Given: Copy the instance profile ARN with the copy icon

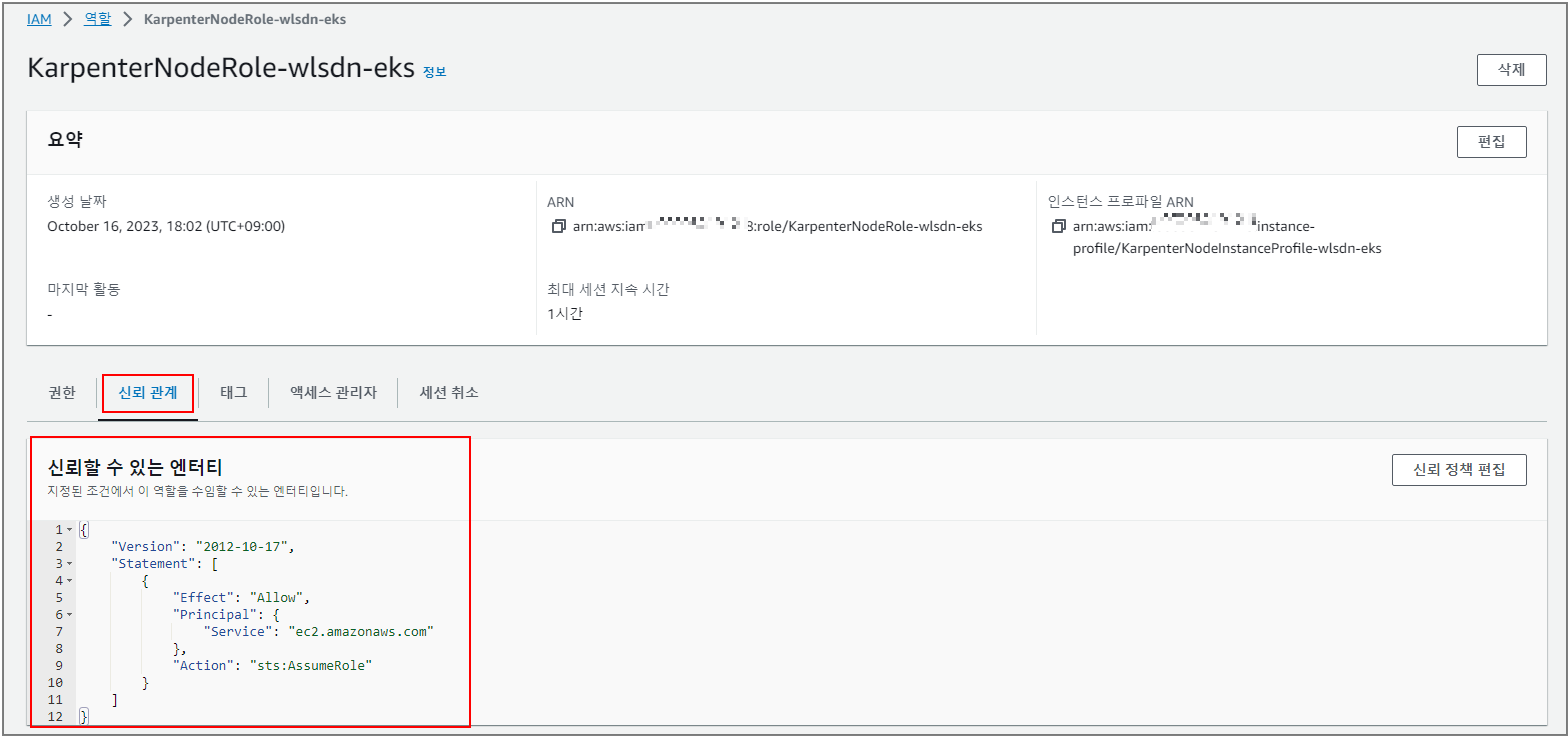Looking at the screenshot, I should point(1058,227).
